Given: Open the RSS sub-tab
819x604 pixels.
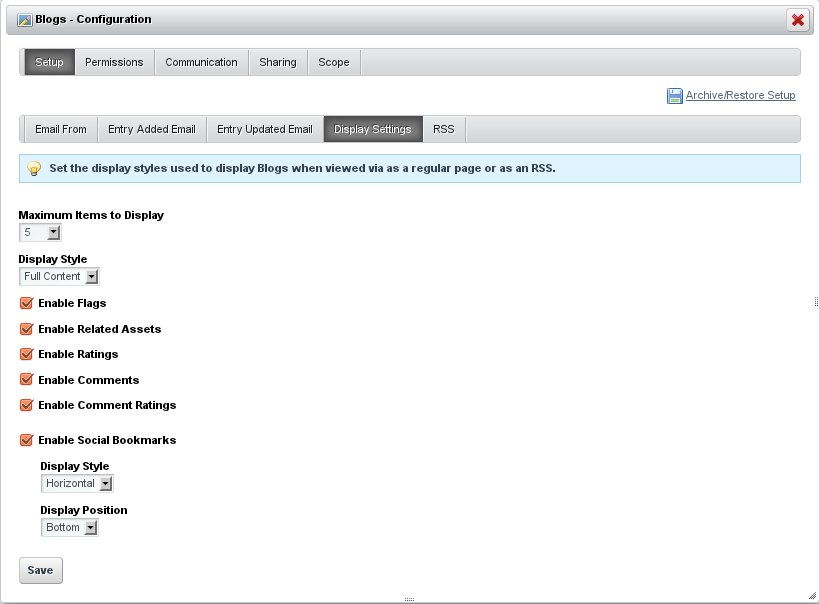Looking at the screenshot, I should (444, 129).
